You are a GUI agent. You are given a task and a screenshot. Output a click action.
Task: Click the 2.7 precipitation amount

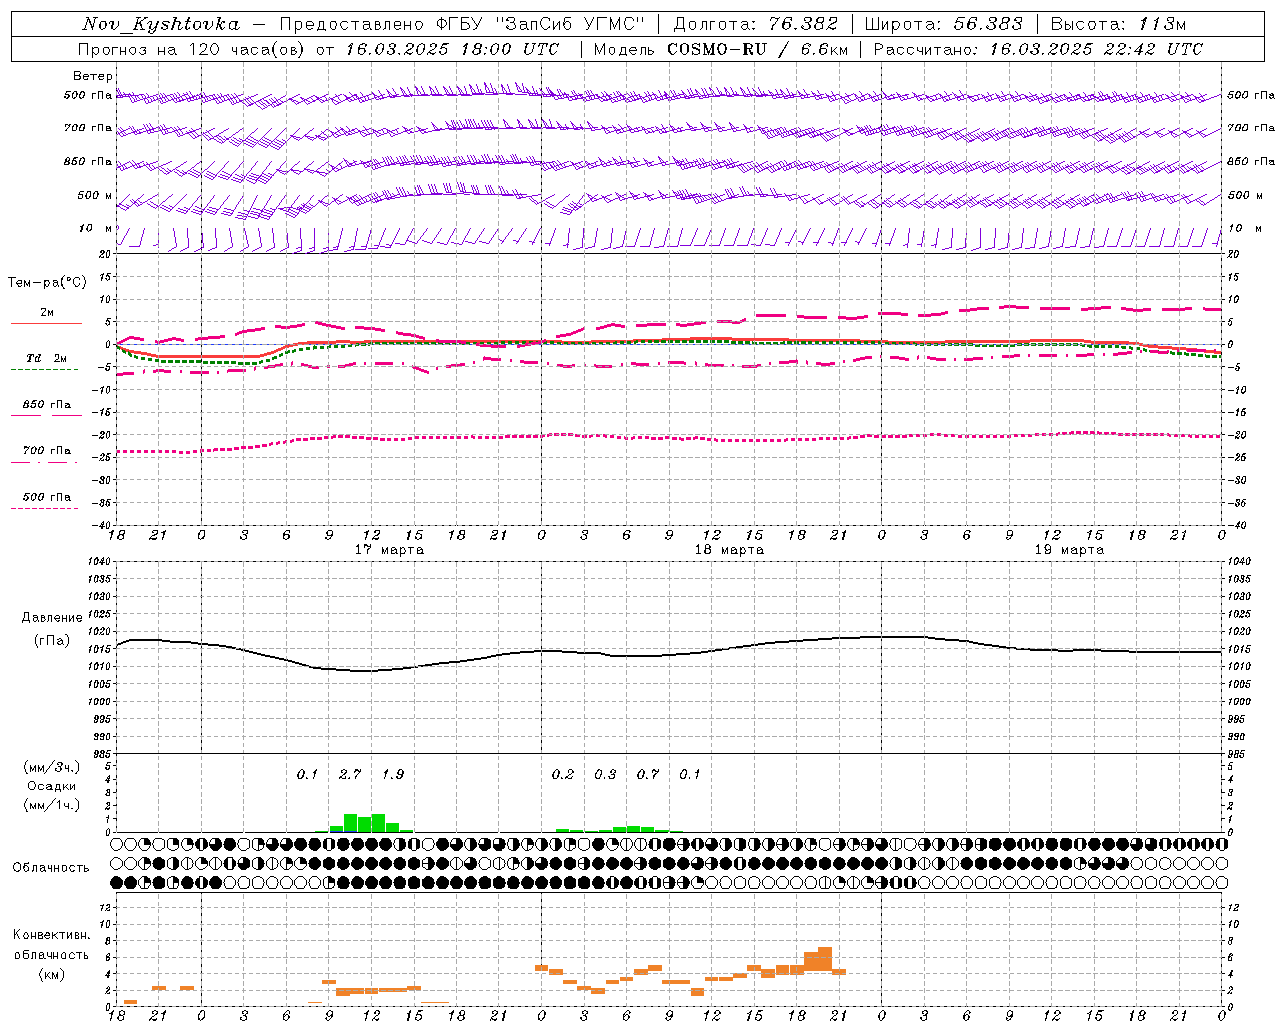coord(350,775)
